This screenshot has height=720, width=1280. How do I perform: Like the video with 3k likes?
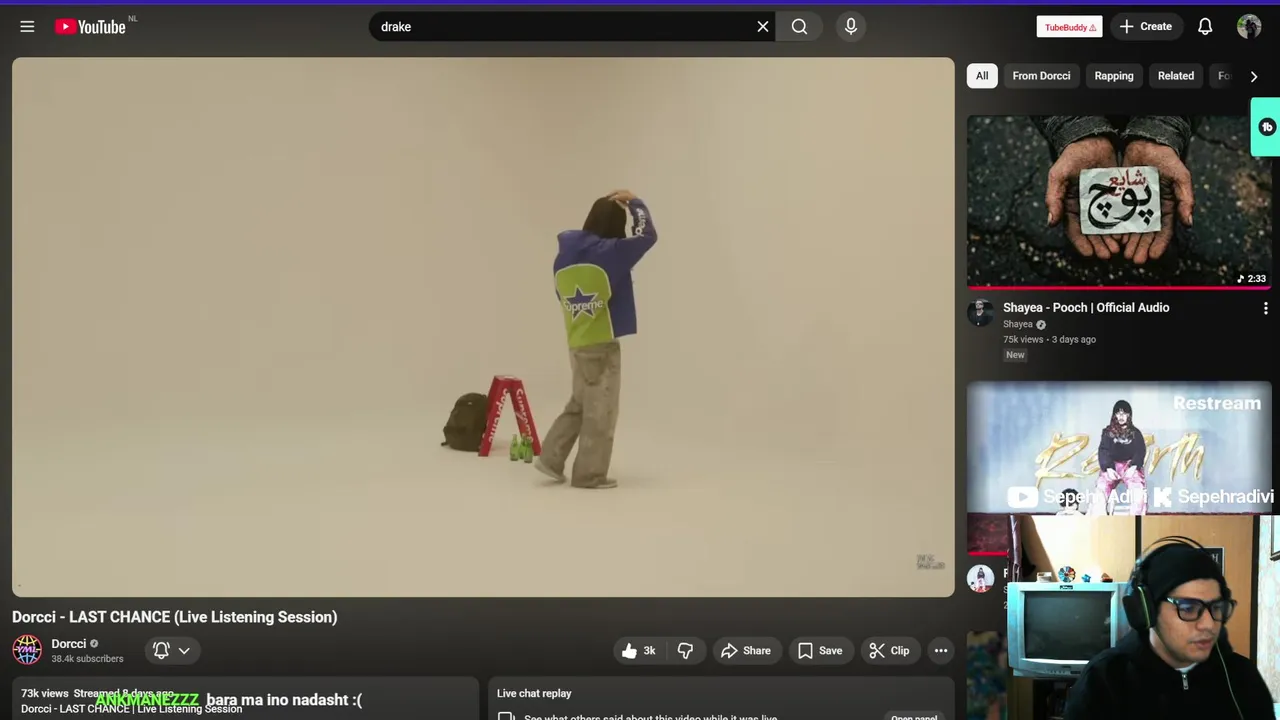pos(639,651)
